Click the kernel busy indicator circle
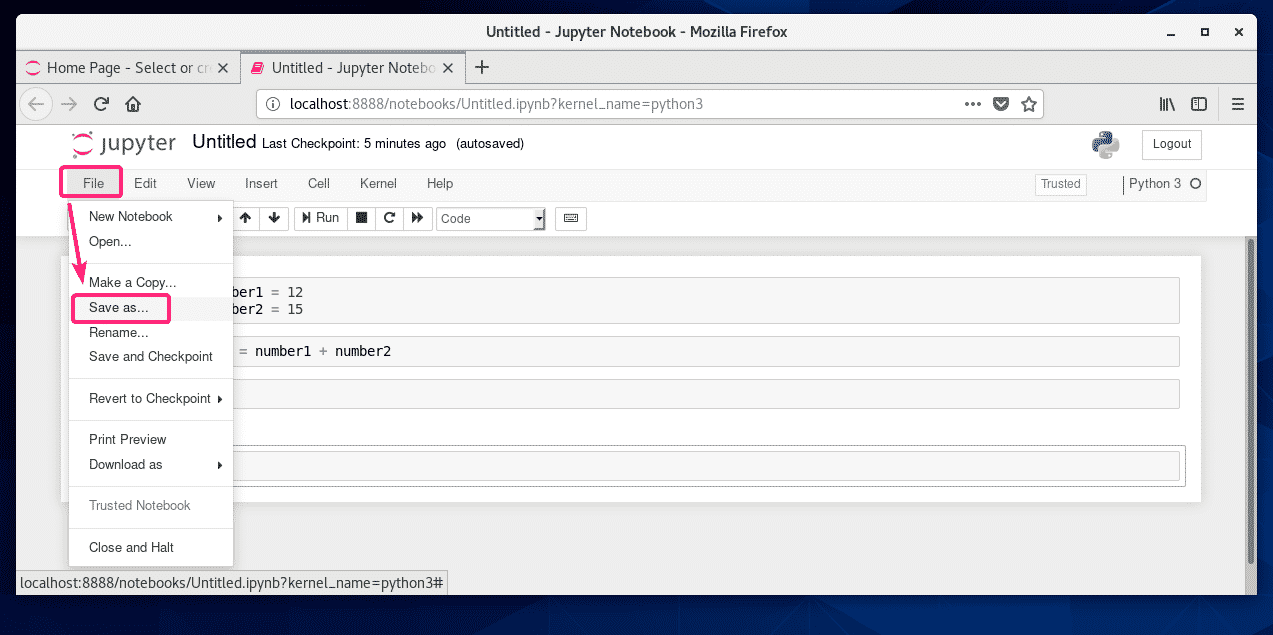This screenshot has height=635, width=1273. [1195, 184]
